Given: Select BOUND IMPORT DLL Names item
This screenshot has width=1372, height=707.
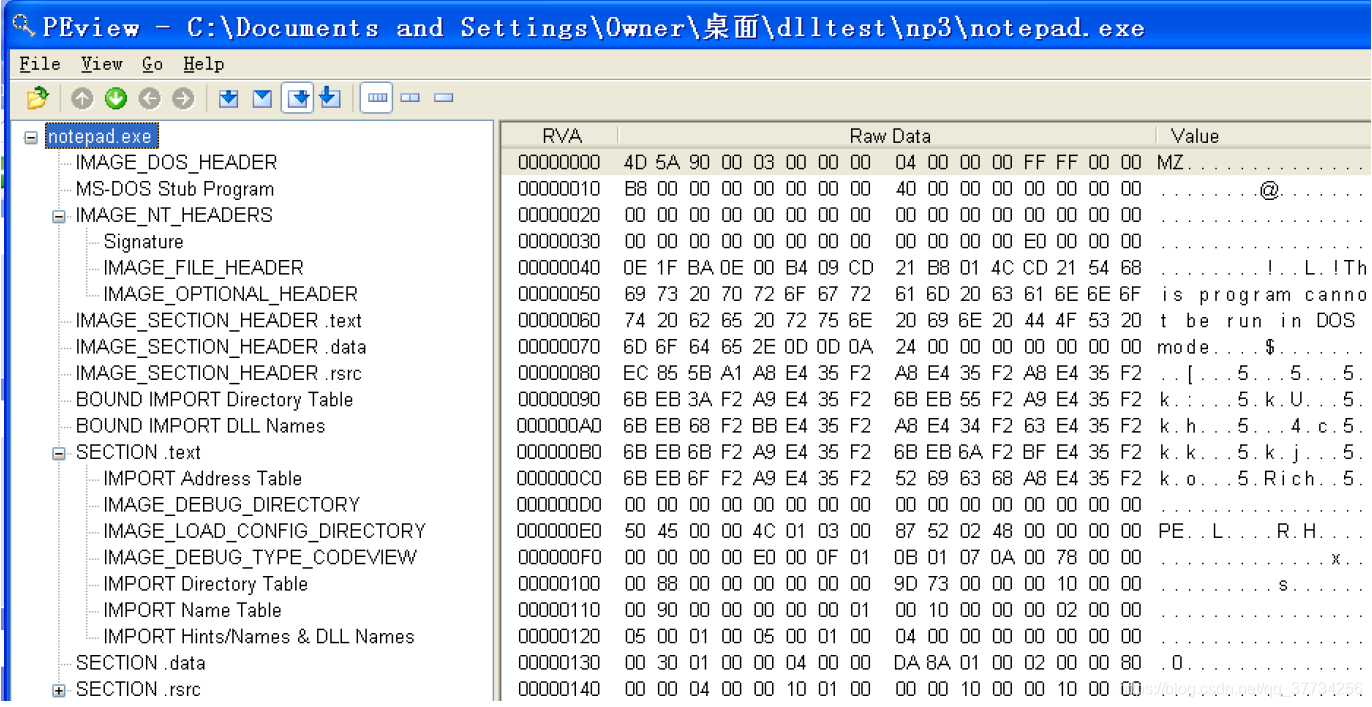Looking at the screenshot, I should pos(200,426).
